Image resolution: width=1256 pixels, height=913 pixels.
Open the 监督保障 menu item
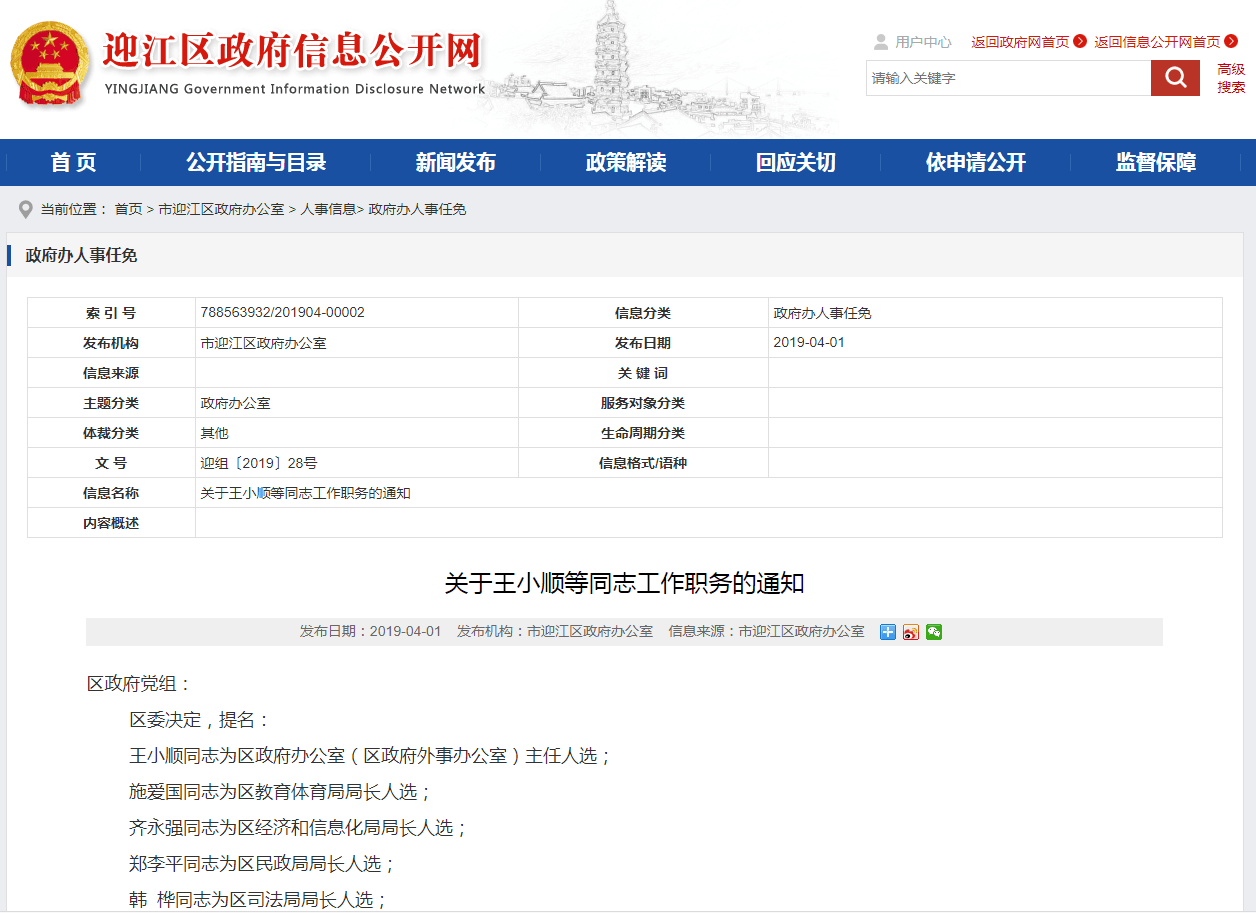pyautogui.click(x=1156, y=163)
